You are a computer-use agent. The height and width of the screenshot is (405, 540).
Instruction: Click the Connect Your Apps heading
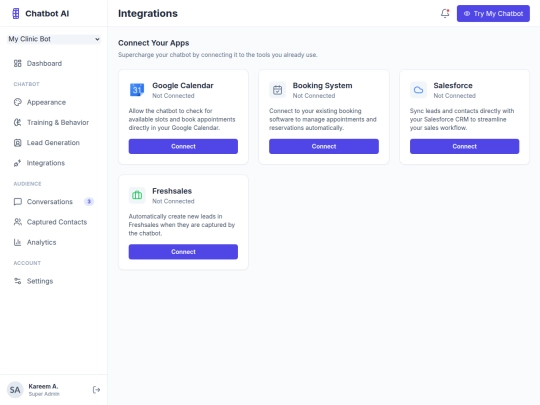(154, 43)
